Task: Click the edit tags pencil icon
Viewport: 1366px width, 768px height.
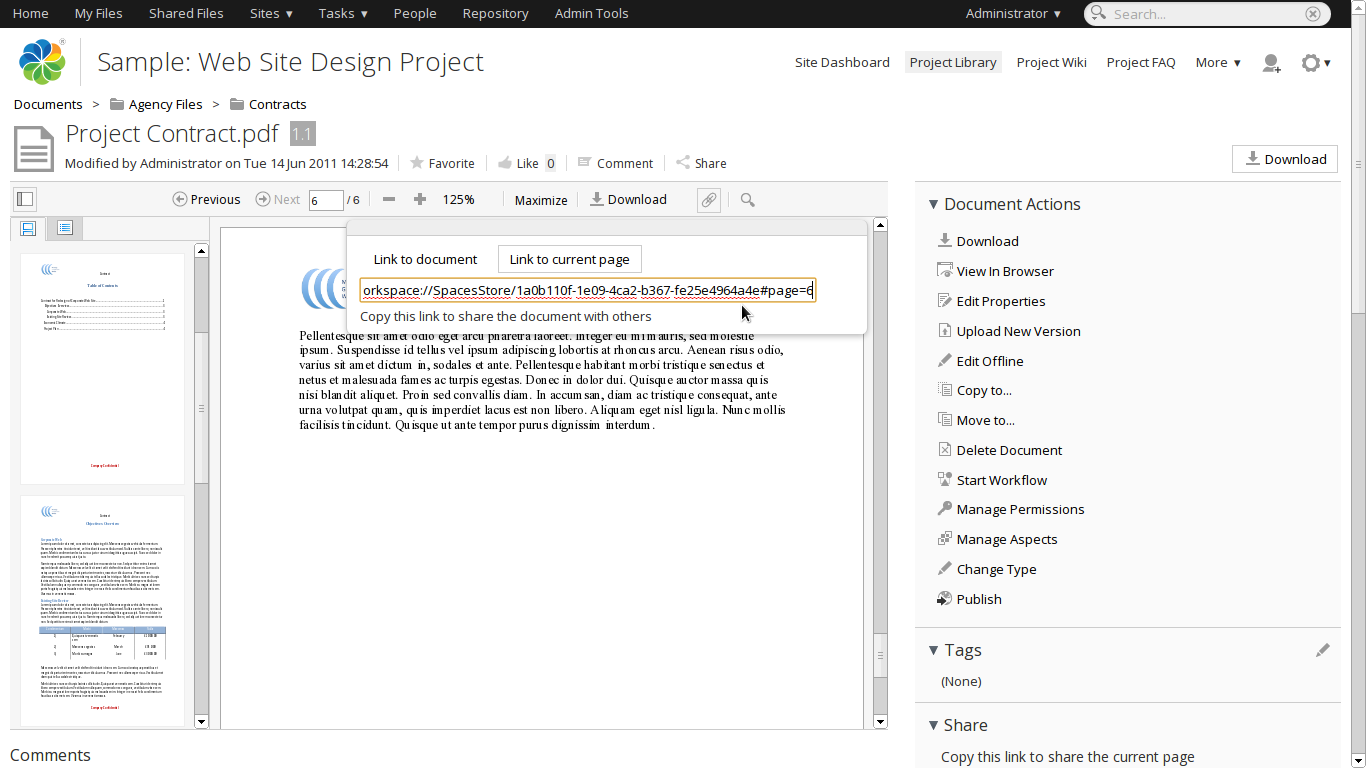Action: pyautogui.click(x=1322, y=650)
